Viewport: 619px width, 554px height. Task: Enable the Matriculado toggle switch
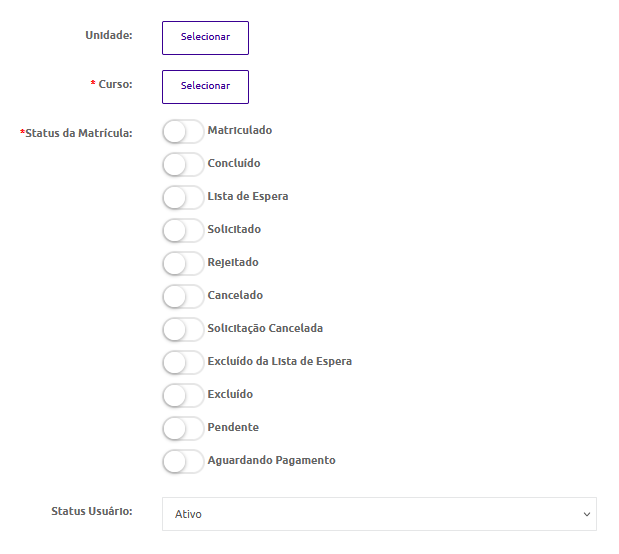[x=183, y=131]
